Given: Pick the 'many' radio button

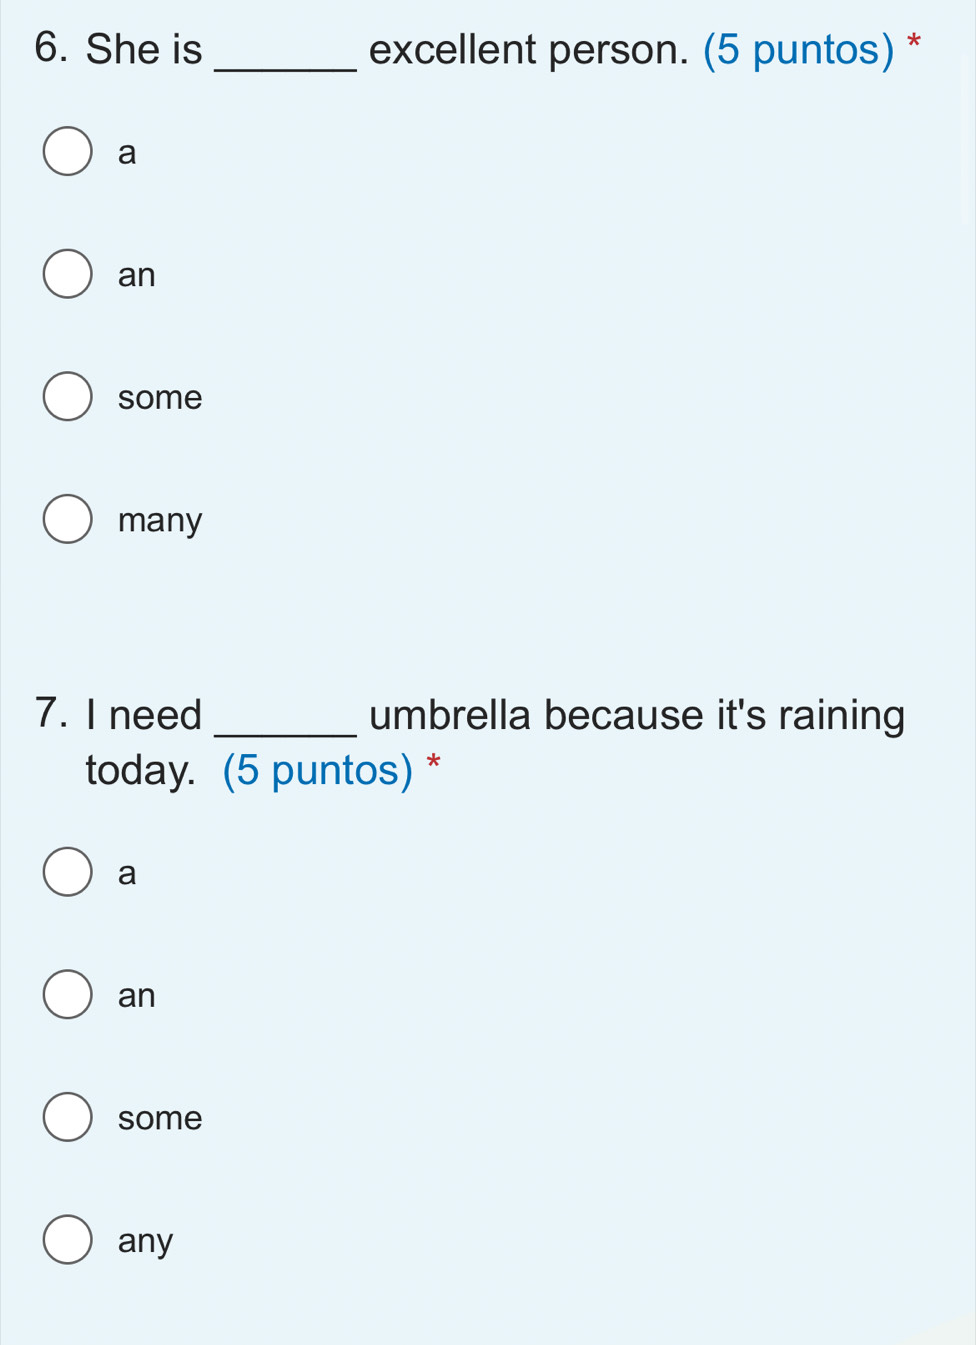Looking at the screenshot, I should (67, 519).
